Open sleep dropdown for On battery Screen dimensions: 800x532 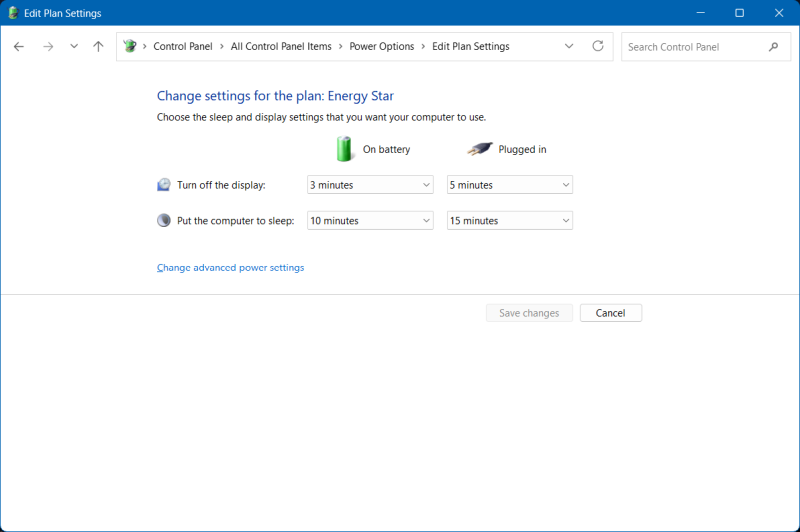click(x=369, y=221)
